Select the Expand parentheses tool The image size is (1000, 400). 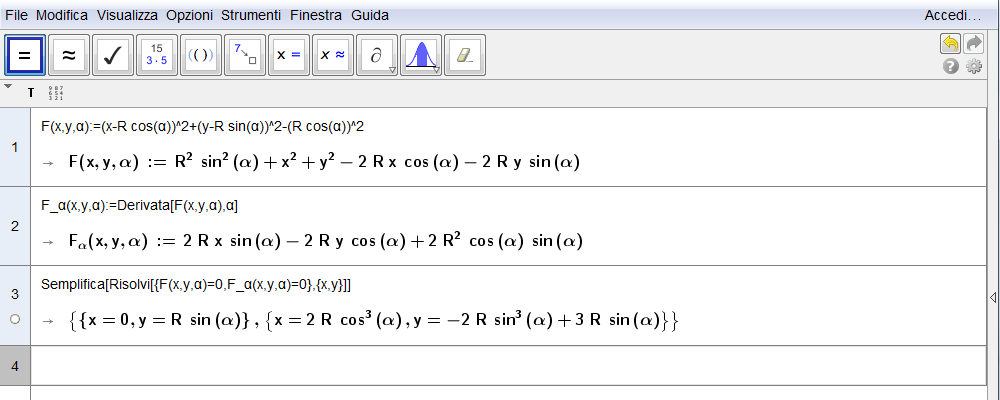click(x=201, y=55)
